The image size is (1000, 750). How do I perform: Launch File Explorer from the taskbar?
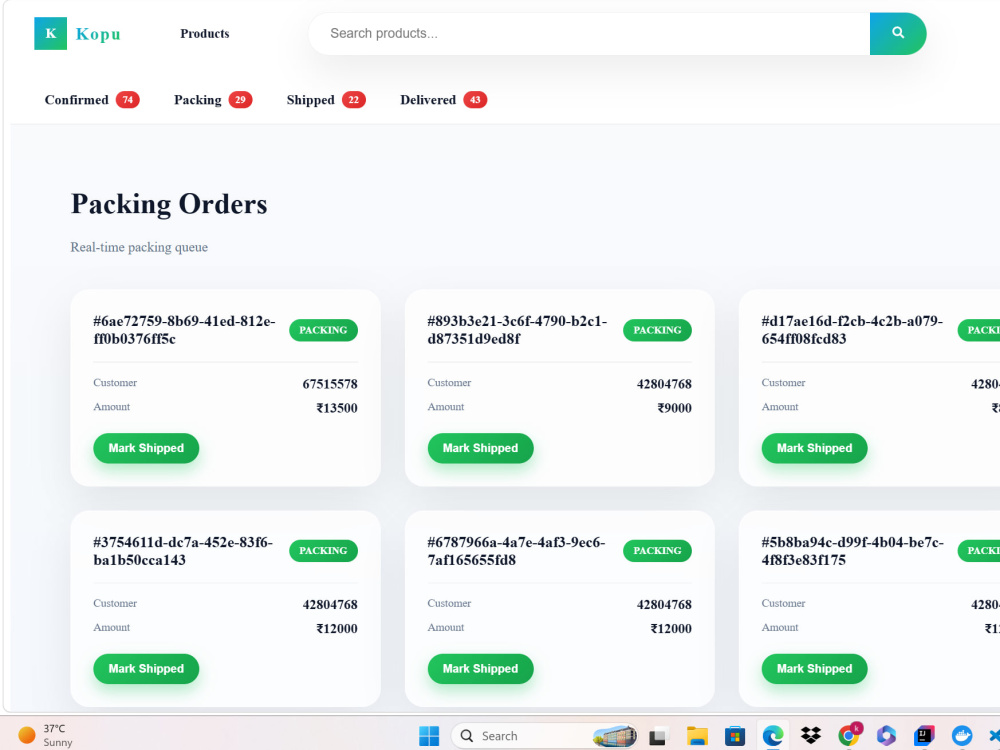point(696,736)
